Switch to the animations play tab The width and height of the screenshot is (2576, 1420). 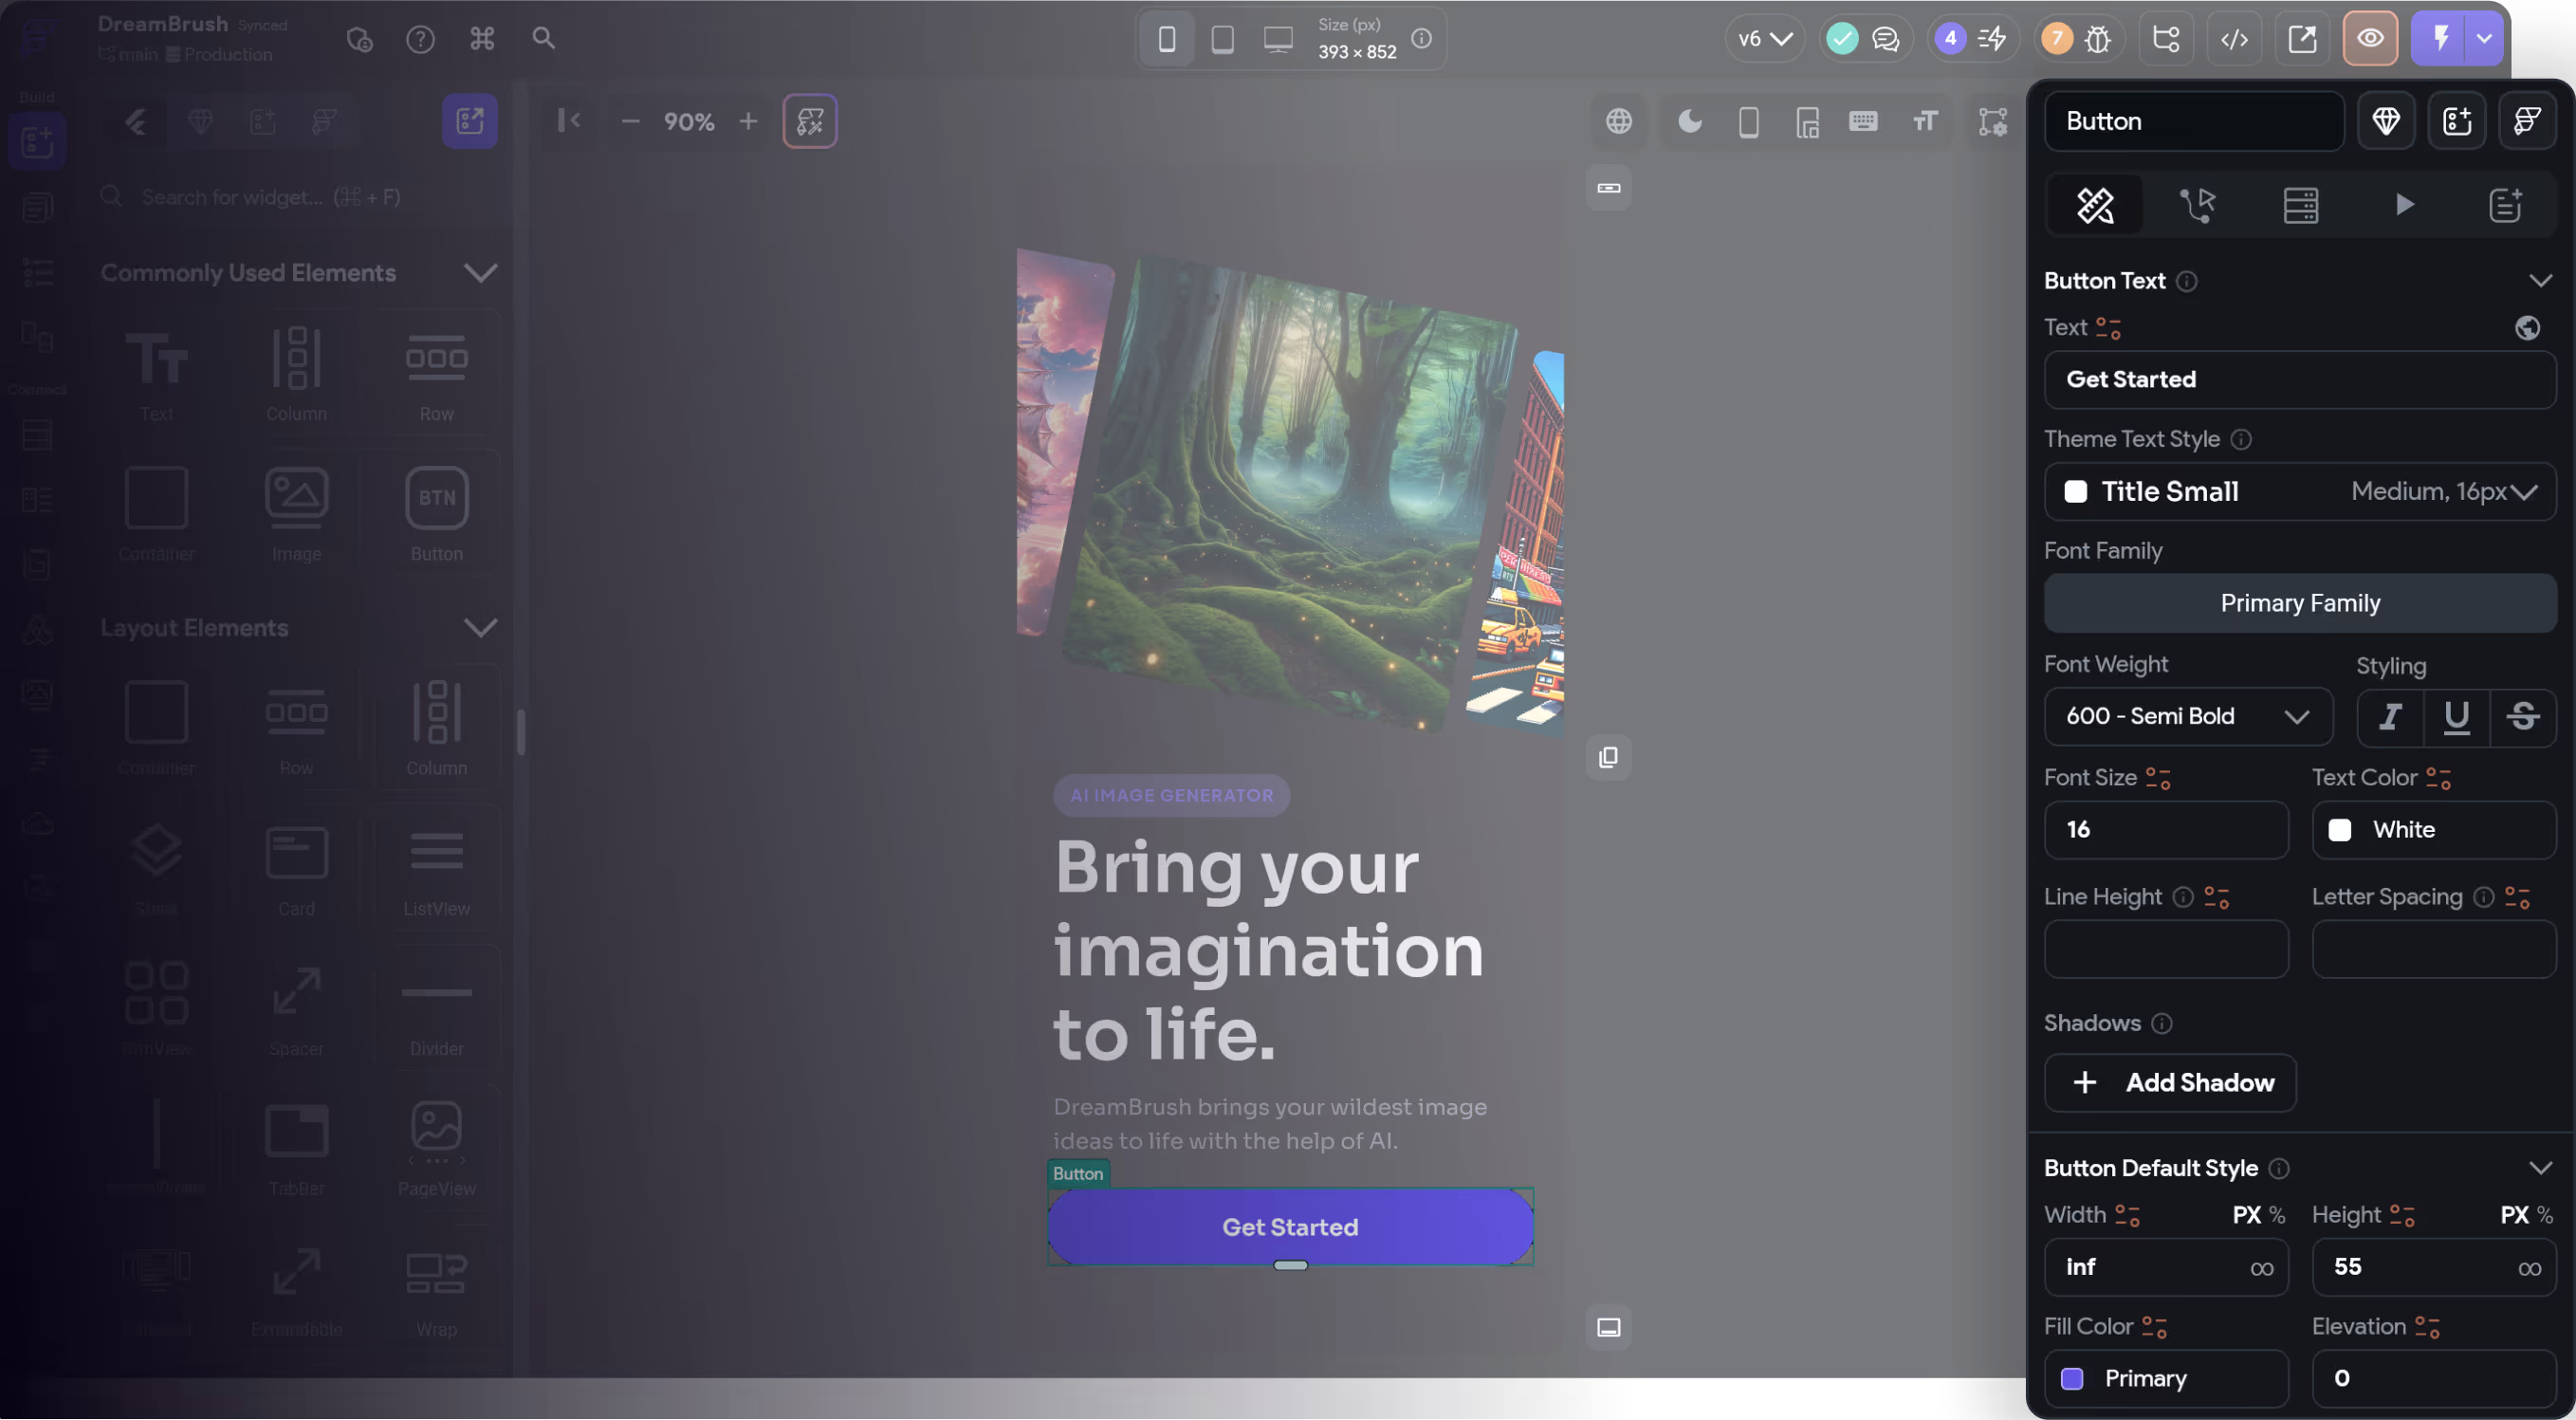[2404, 205]
